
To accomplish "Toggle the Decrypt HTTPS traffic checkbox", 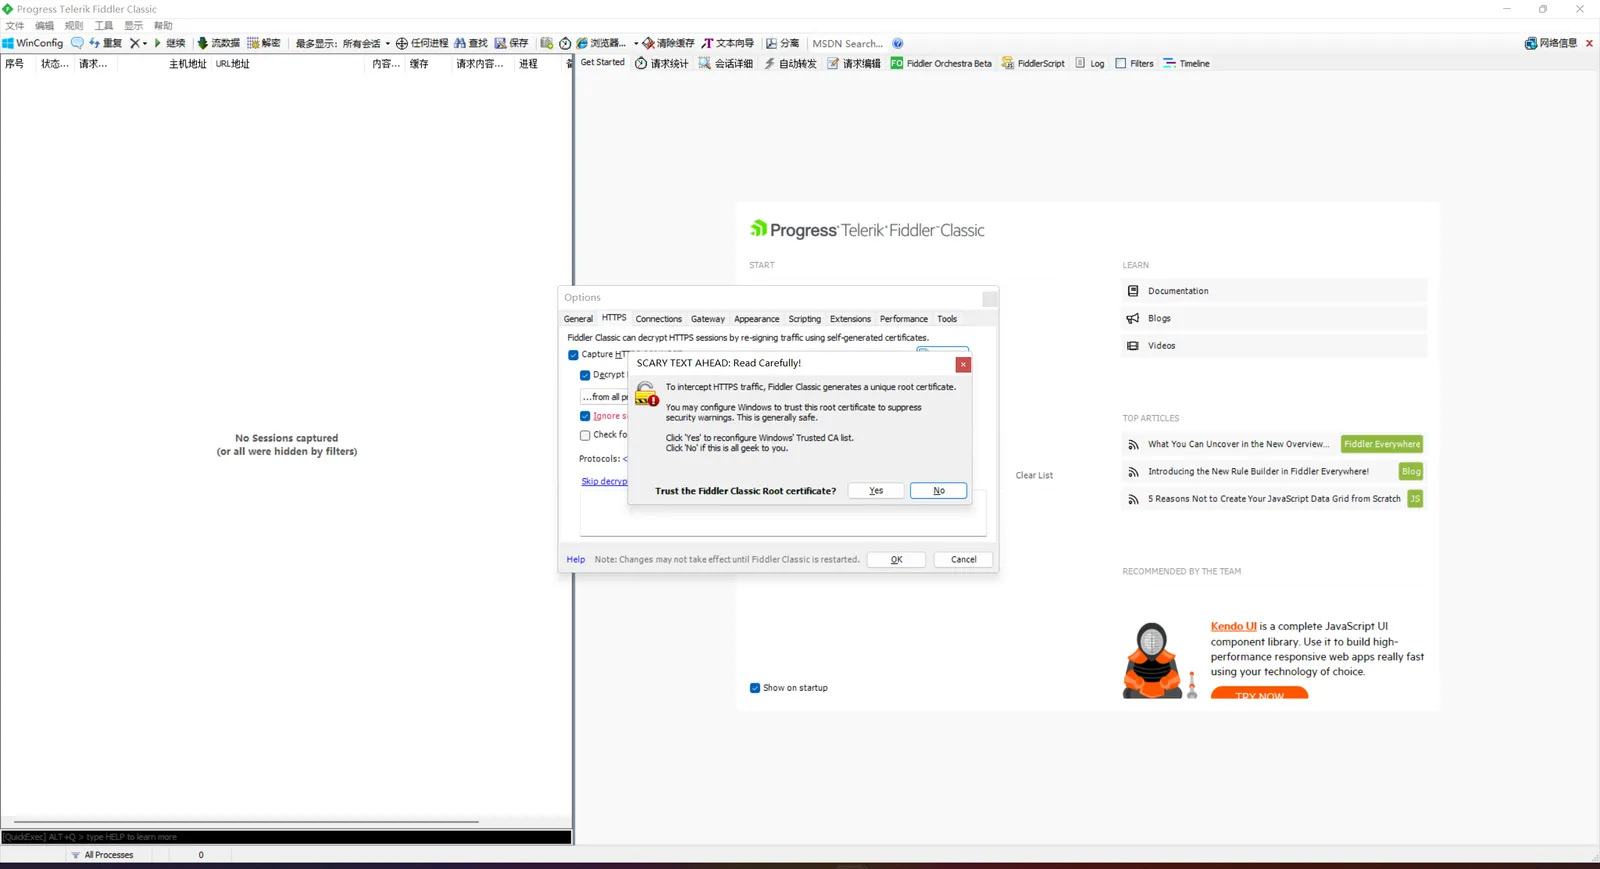I will [x=585, y=375].
